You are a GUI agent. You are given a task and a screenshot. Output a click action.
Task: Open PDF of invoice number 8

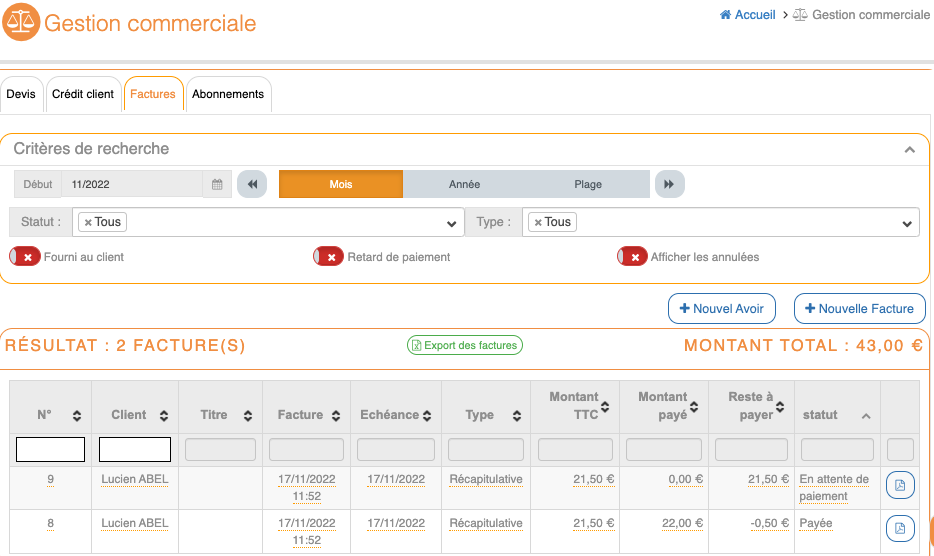coord(900,528)
